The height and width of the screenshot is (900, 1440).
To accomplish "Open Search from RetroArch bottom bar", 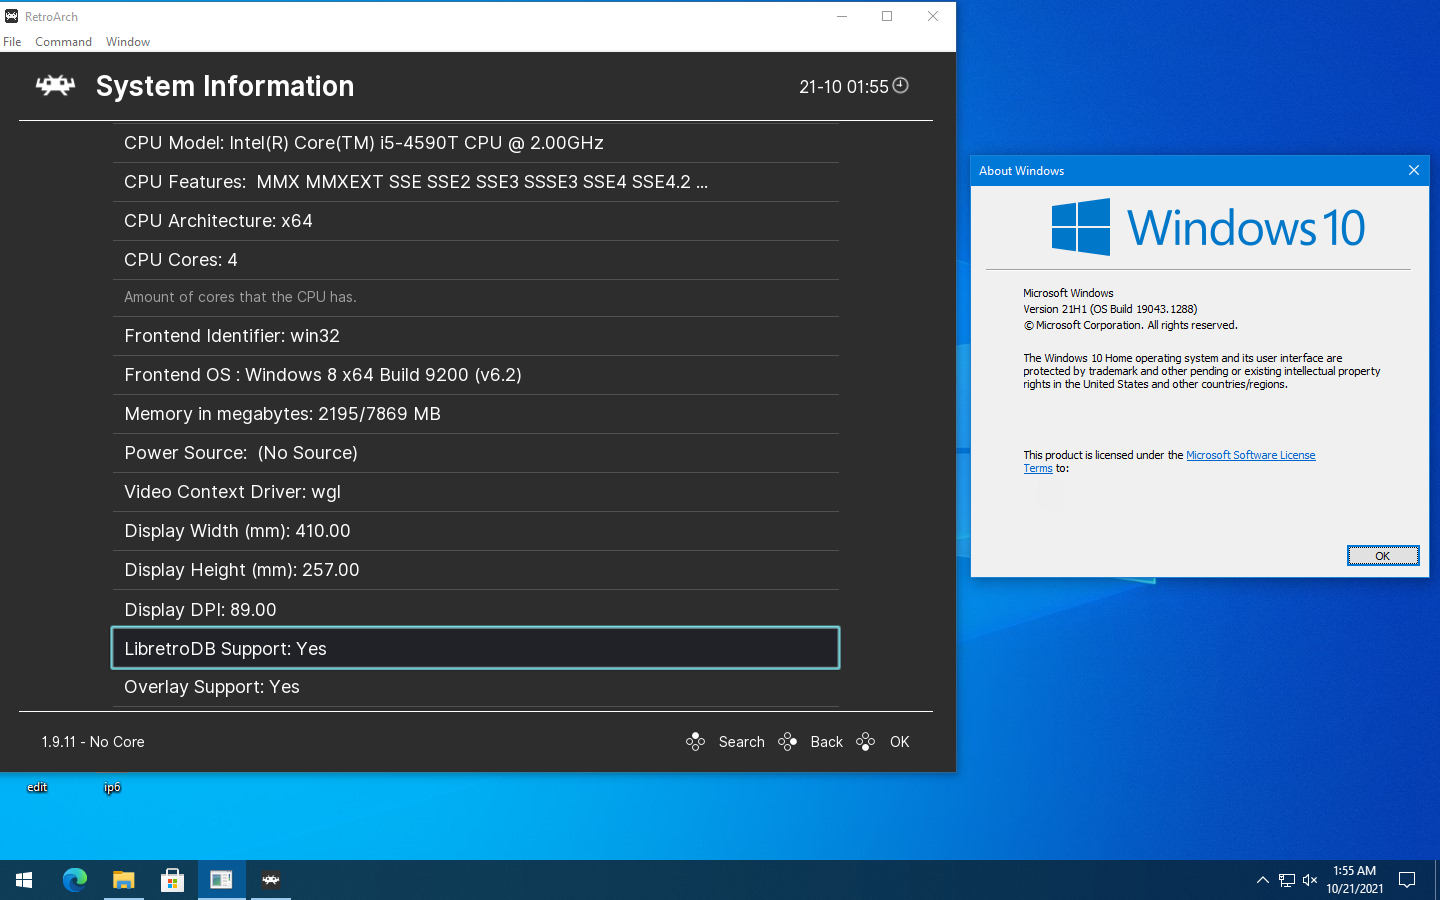I will point(741,741).
